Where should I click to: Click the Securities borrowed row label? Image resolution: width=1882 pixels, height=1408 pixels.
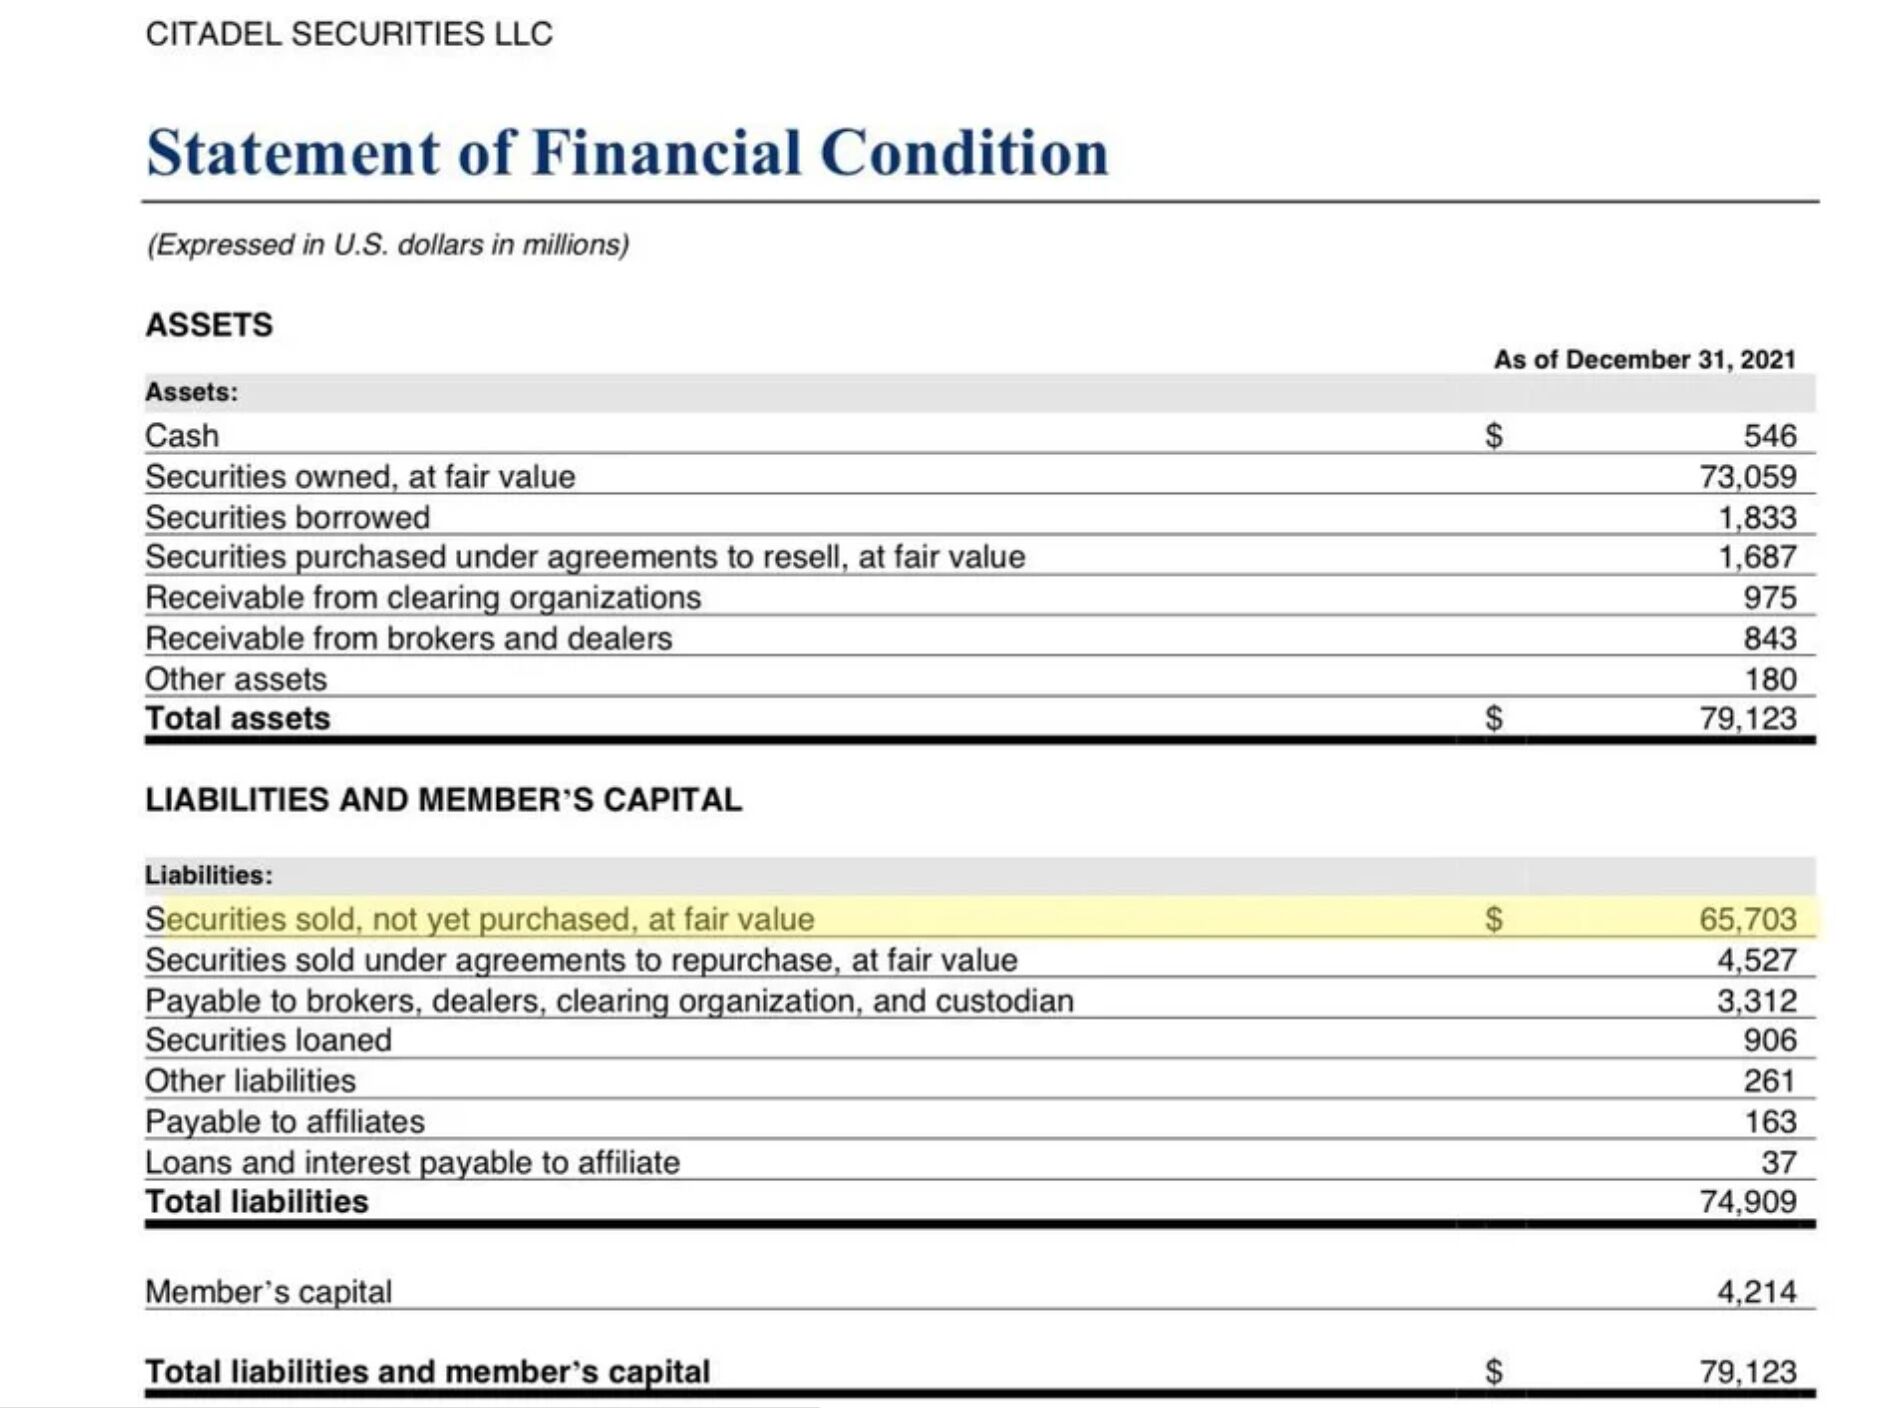288,517
